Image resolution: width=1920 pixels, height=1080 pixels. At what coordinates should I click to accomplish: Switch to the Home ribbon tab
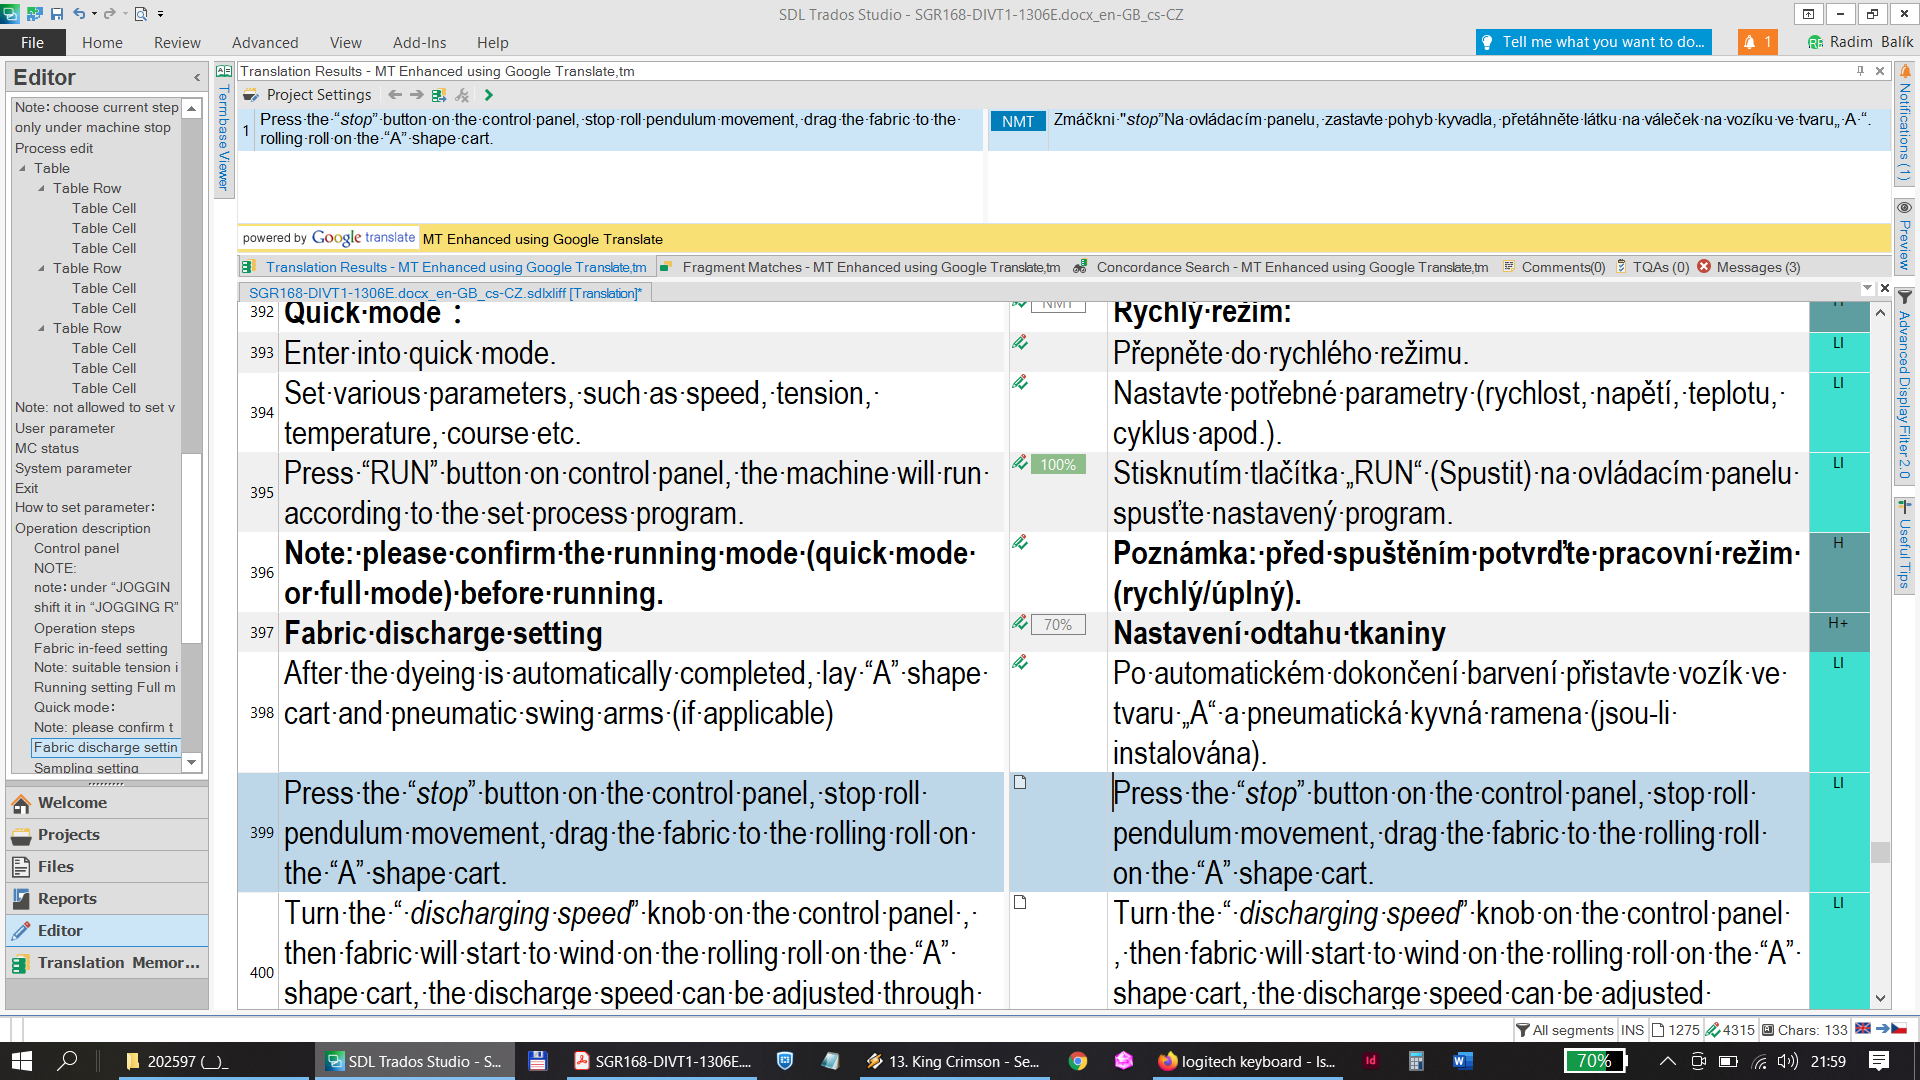tap(102, 42)
